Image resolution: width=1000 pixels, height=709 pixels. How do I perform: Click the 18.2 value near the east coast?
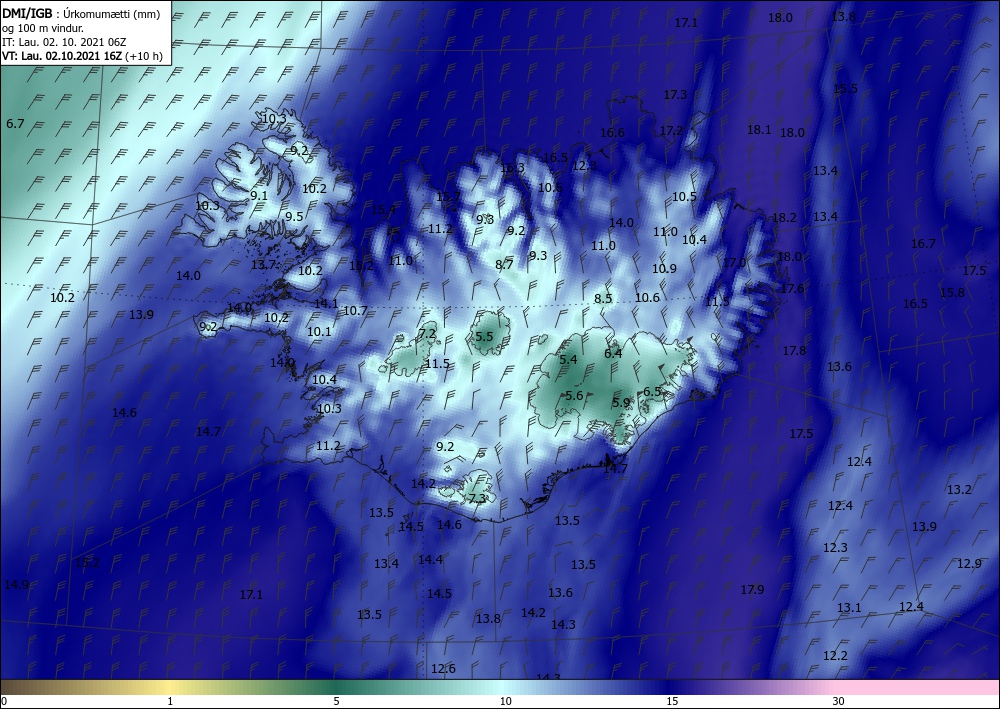tap(784, 217)
